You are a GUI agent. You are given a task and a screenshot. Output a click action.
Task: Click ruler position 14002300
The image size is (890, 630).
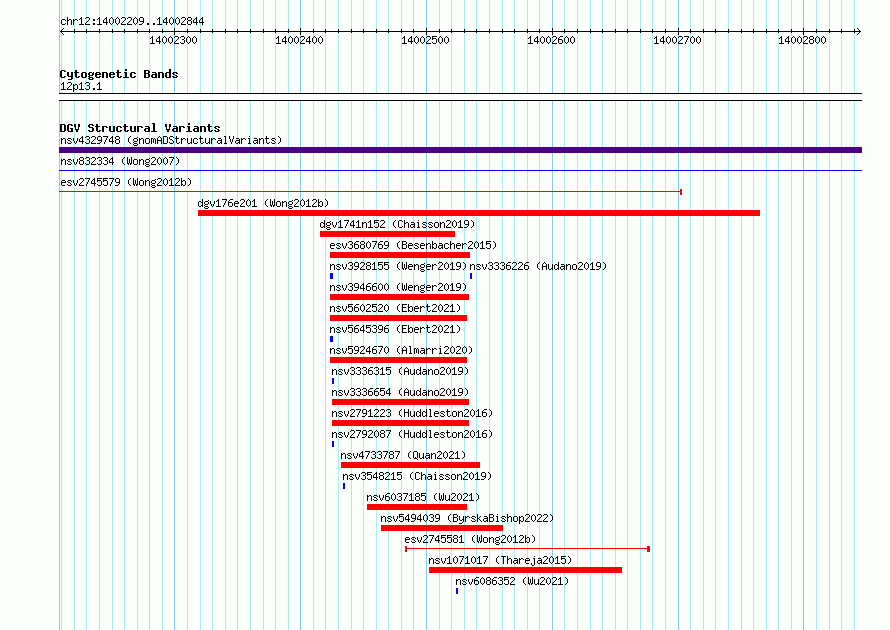pos(173,40)
